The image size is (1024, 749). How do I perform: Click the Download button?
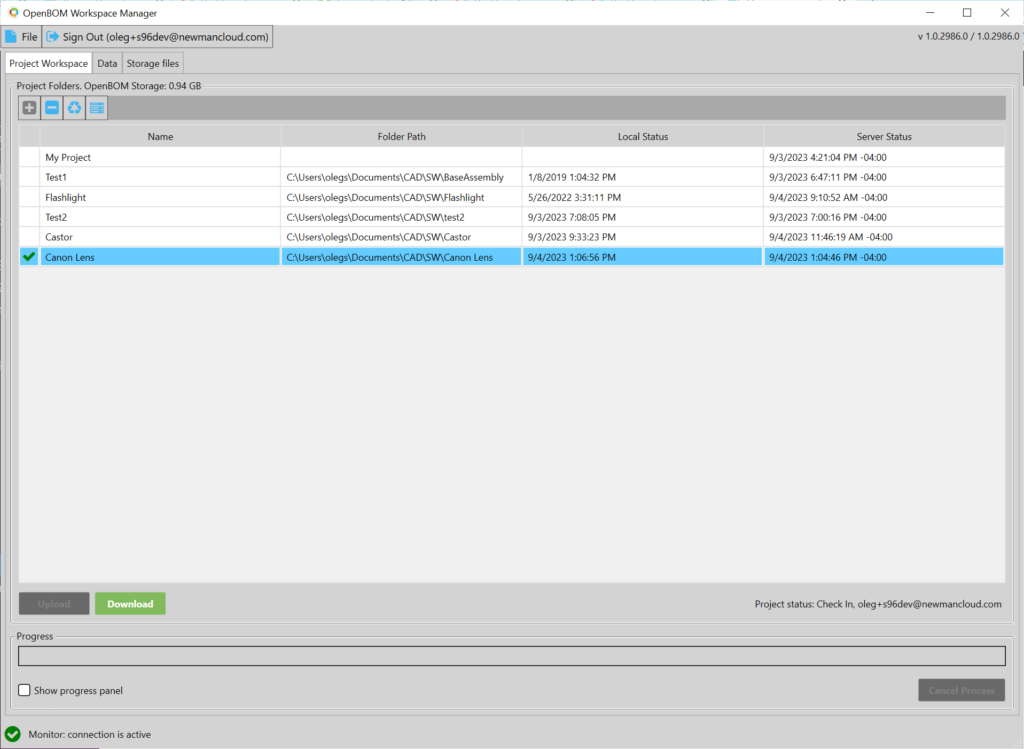click(130, 603)
